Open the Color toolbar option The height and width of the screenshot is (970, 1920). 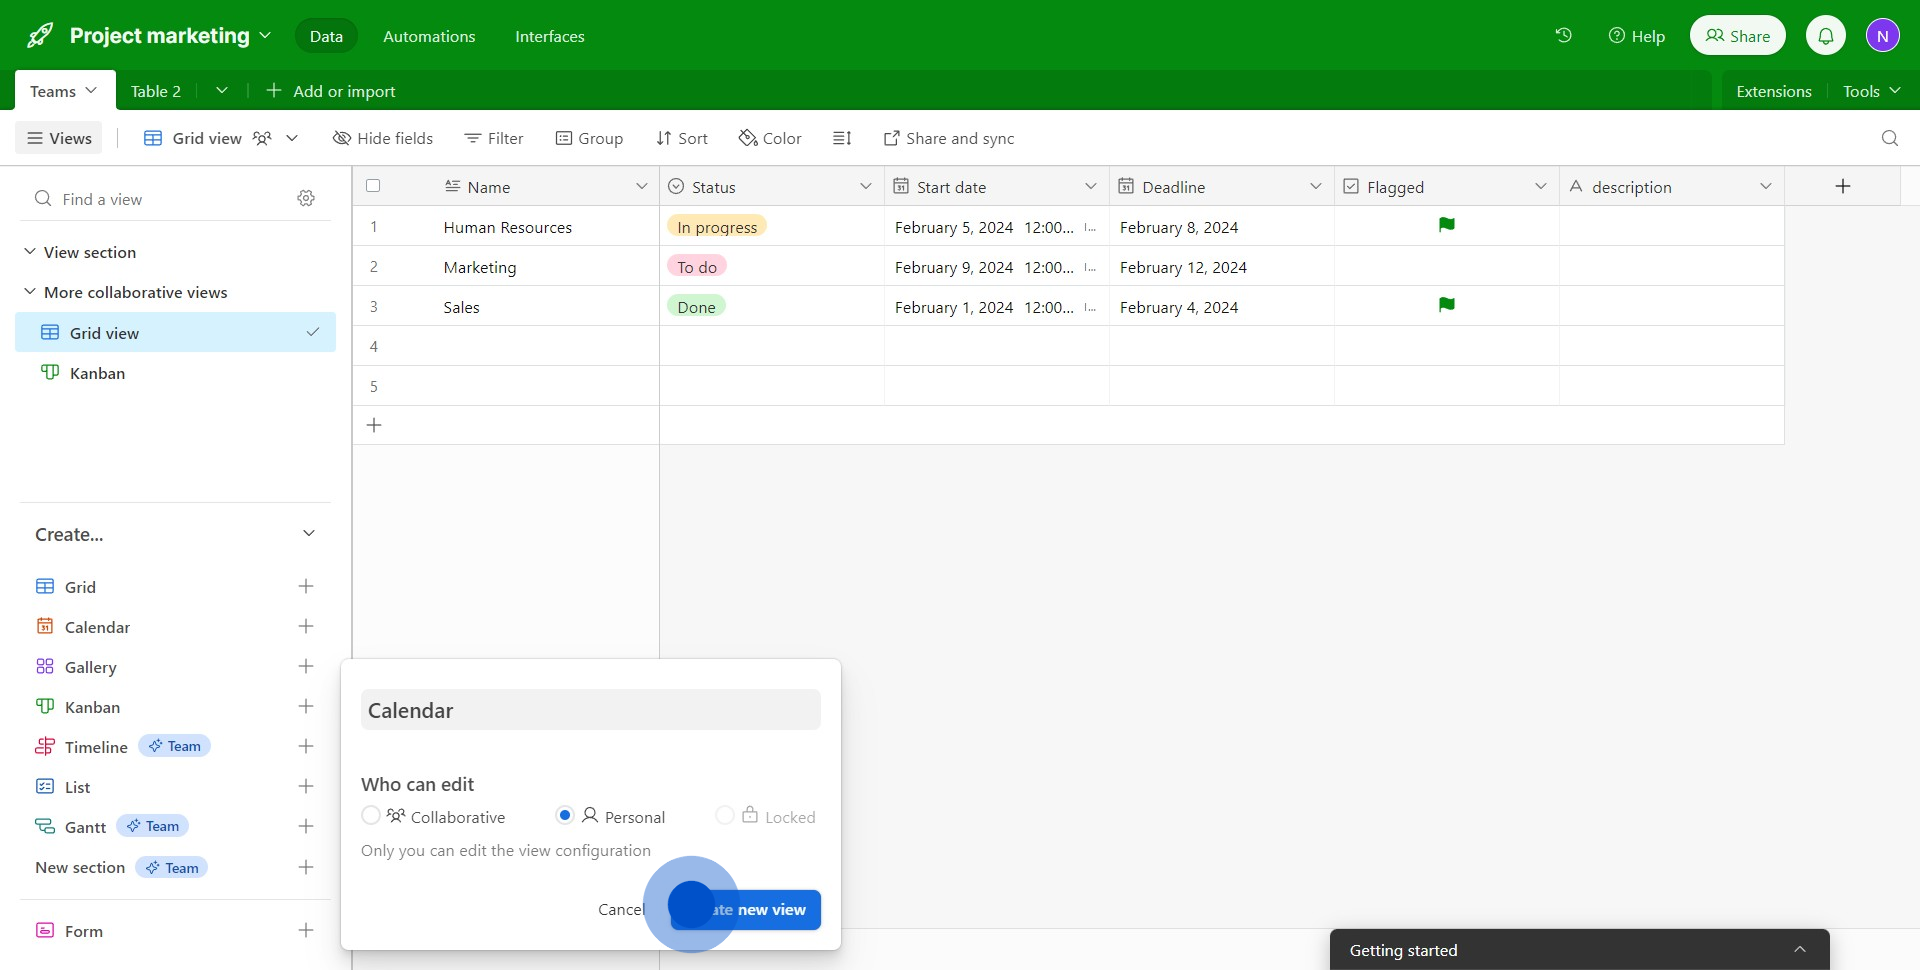pyautogui.click(x=770, y=138)
